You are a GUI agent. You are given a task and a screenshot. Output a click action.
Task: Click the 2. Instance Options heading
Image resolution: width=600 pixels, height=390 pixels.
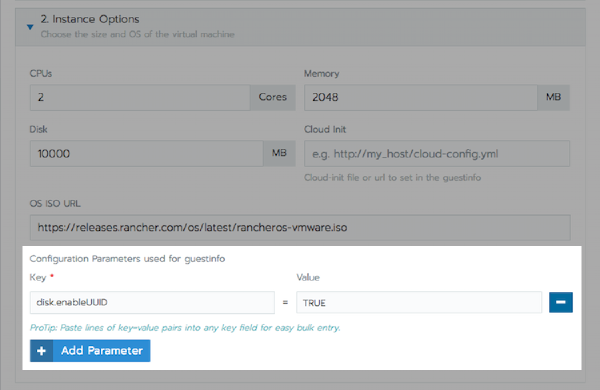(x=90, y=19)
